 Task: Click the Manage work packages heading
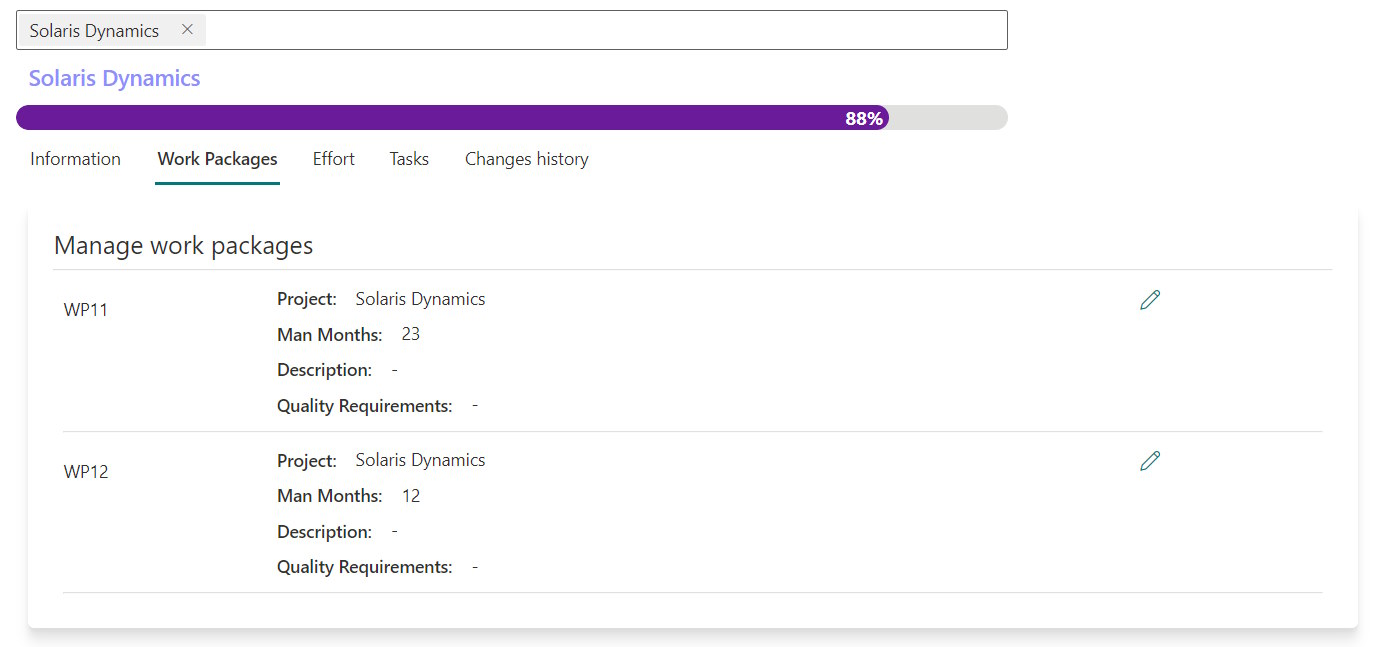pos(183,246)
